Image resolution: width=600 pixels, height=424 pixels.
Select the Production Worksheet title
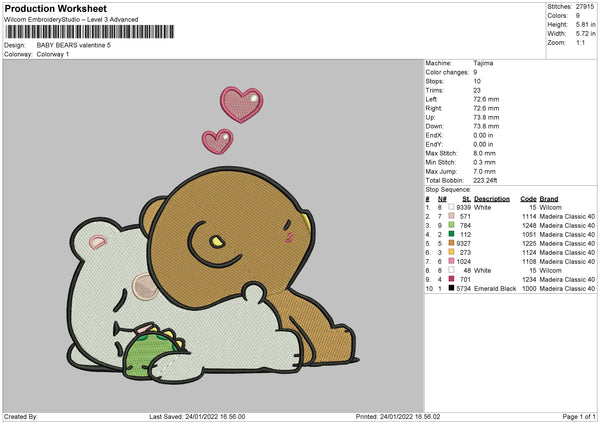(55, 8)
